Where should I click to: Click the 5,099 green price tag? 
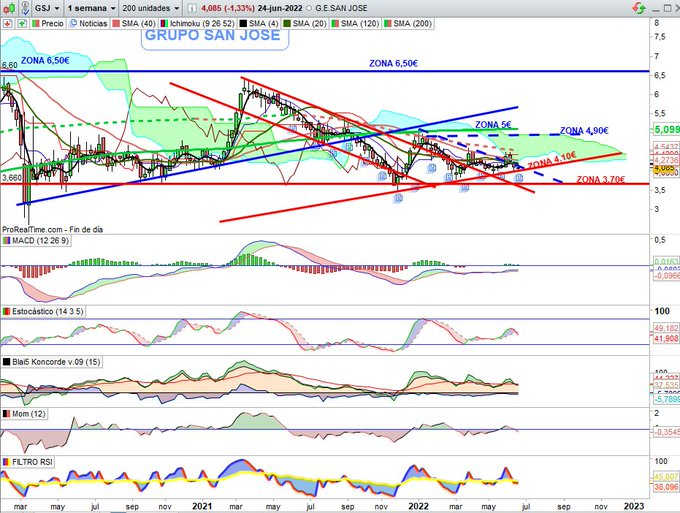[666, 129]
